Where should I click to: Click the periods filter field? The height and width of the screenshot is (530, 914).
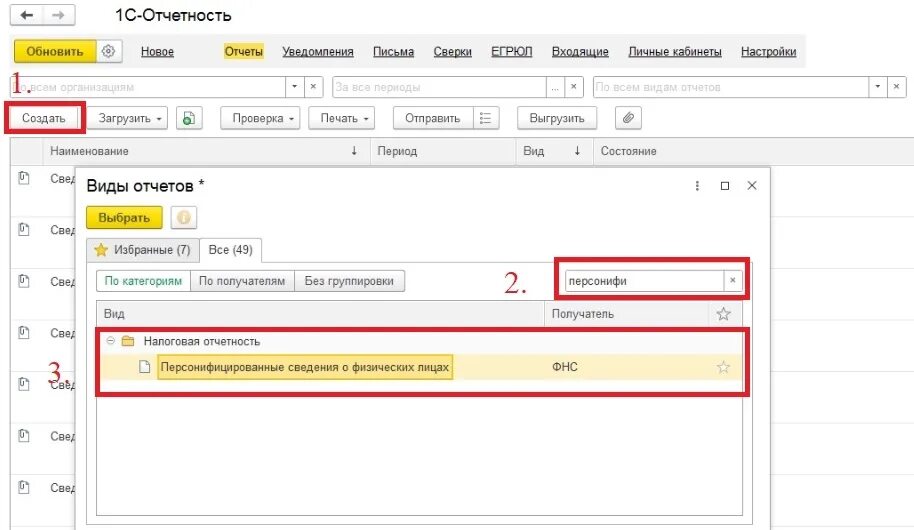pos(439,87)
